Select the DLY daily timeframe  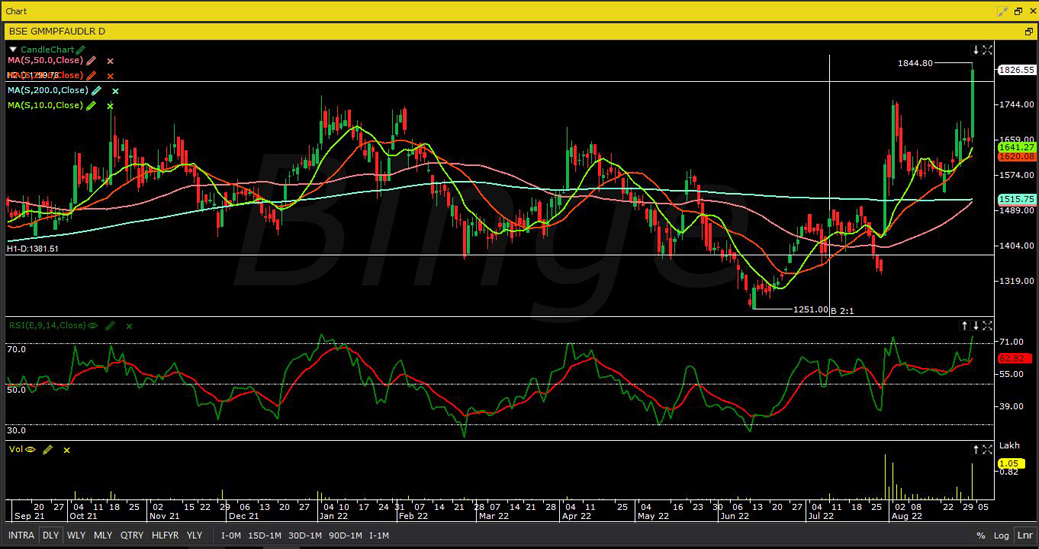(x=50, y=535)
